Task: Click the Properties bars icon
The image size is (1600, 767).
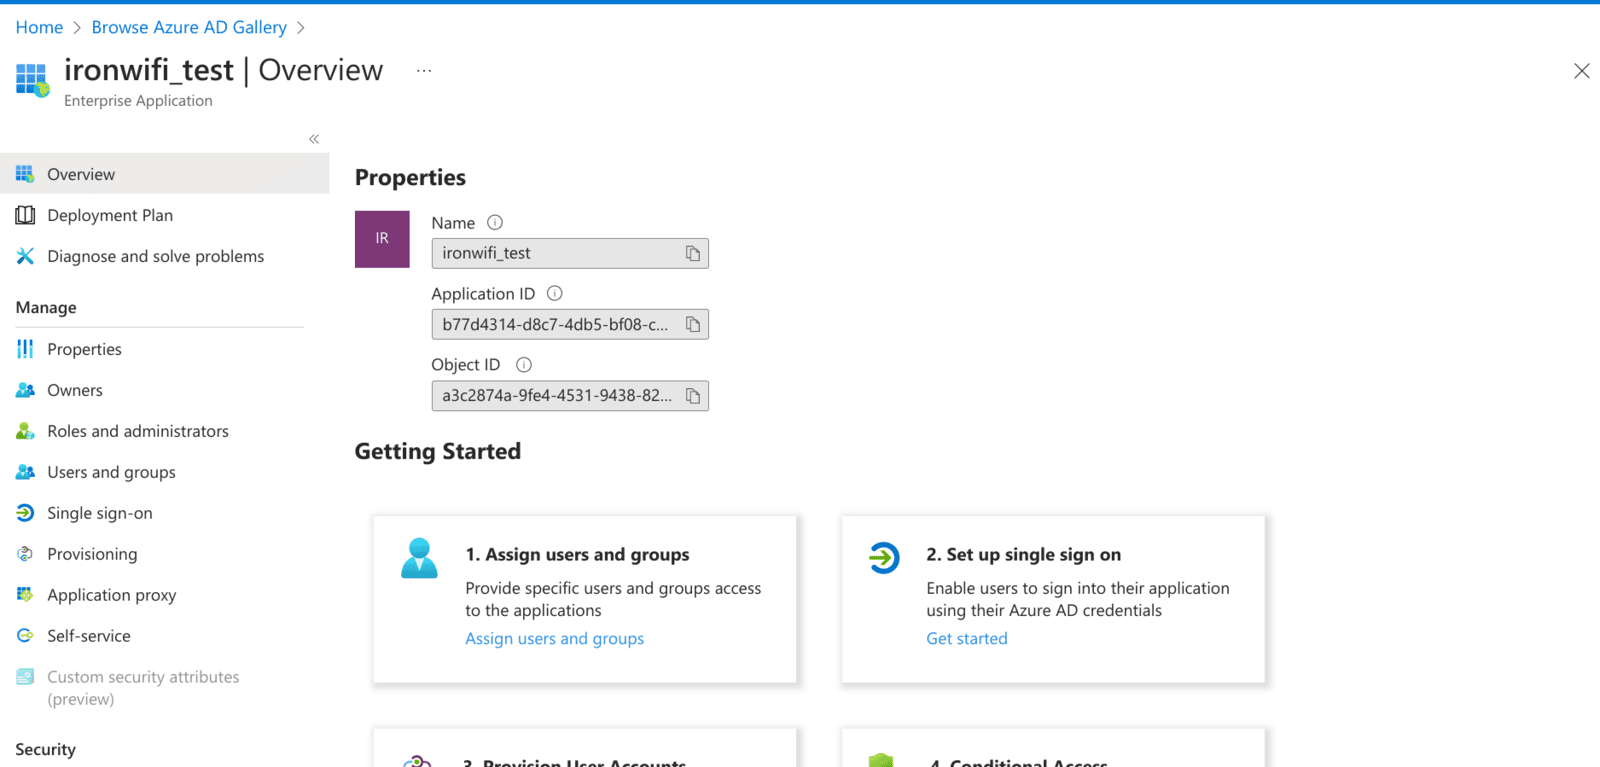Action: pos(25,349)
